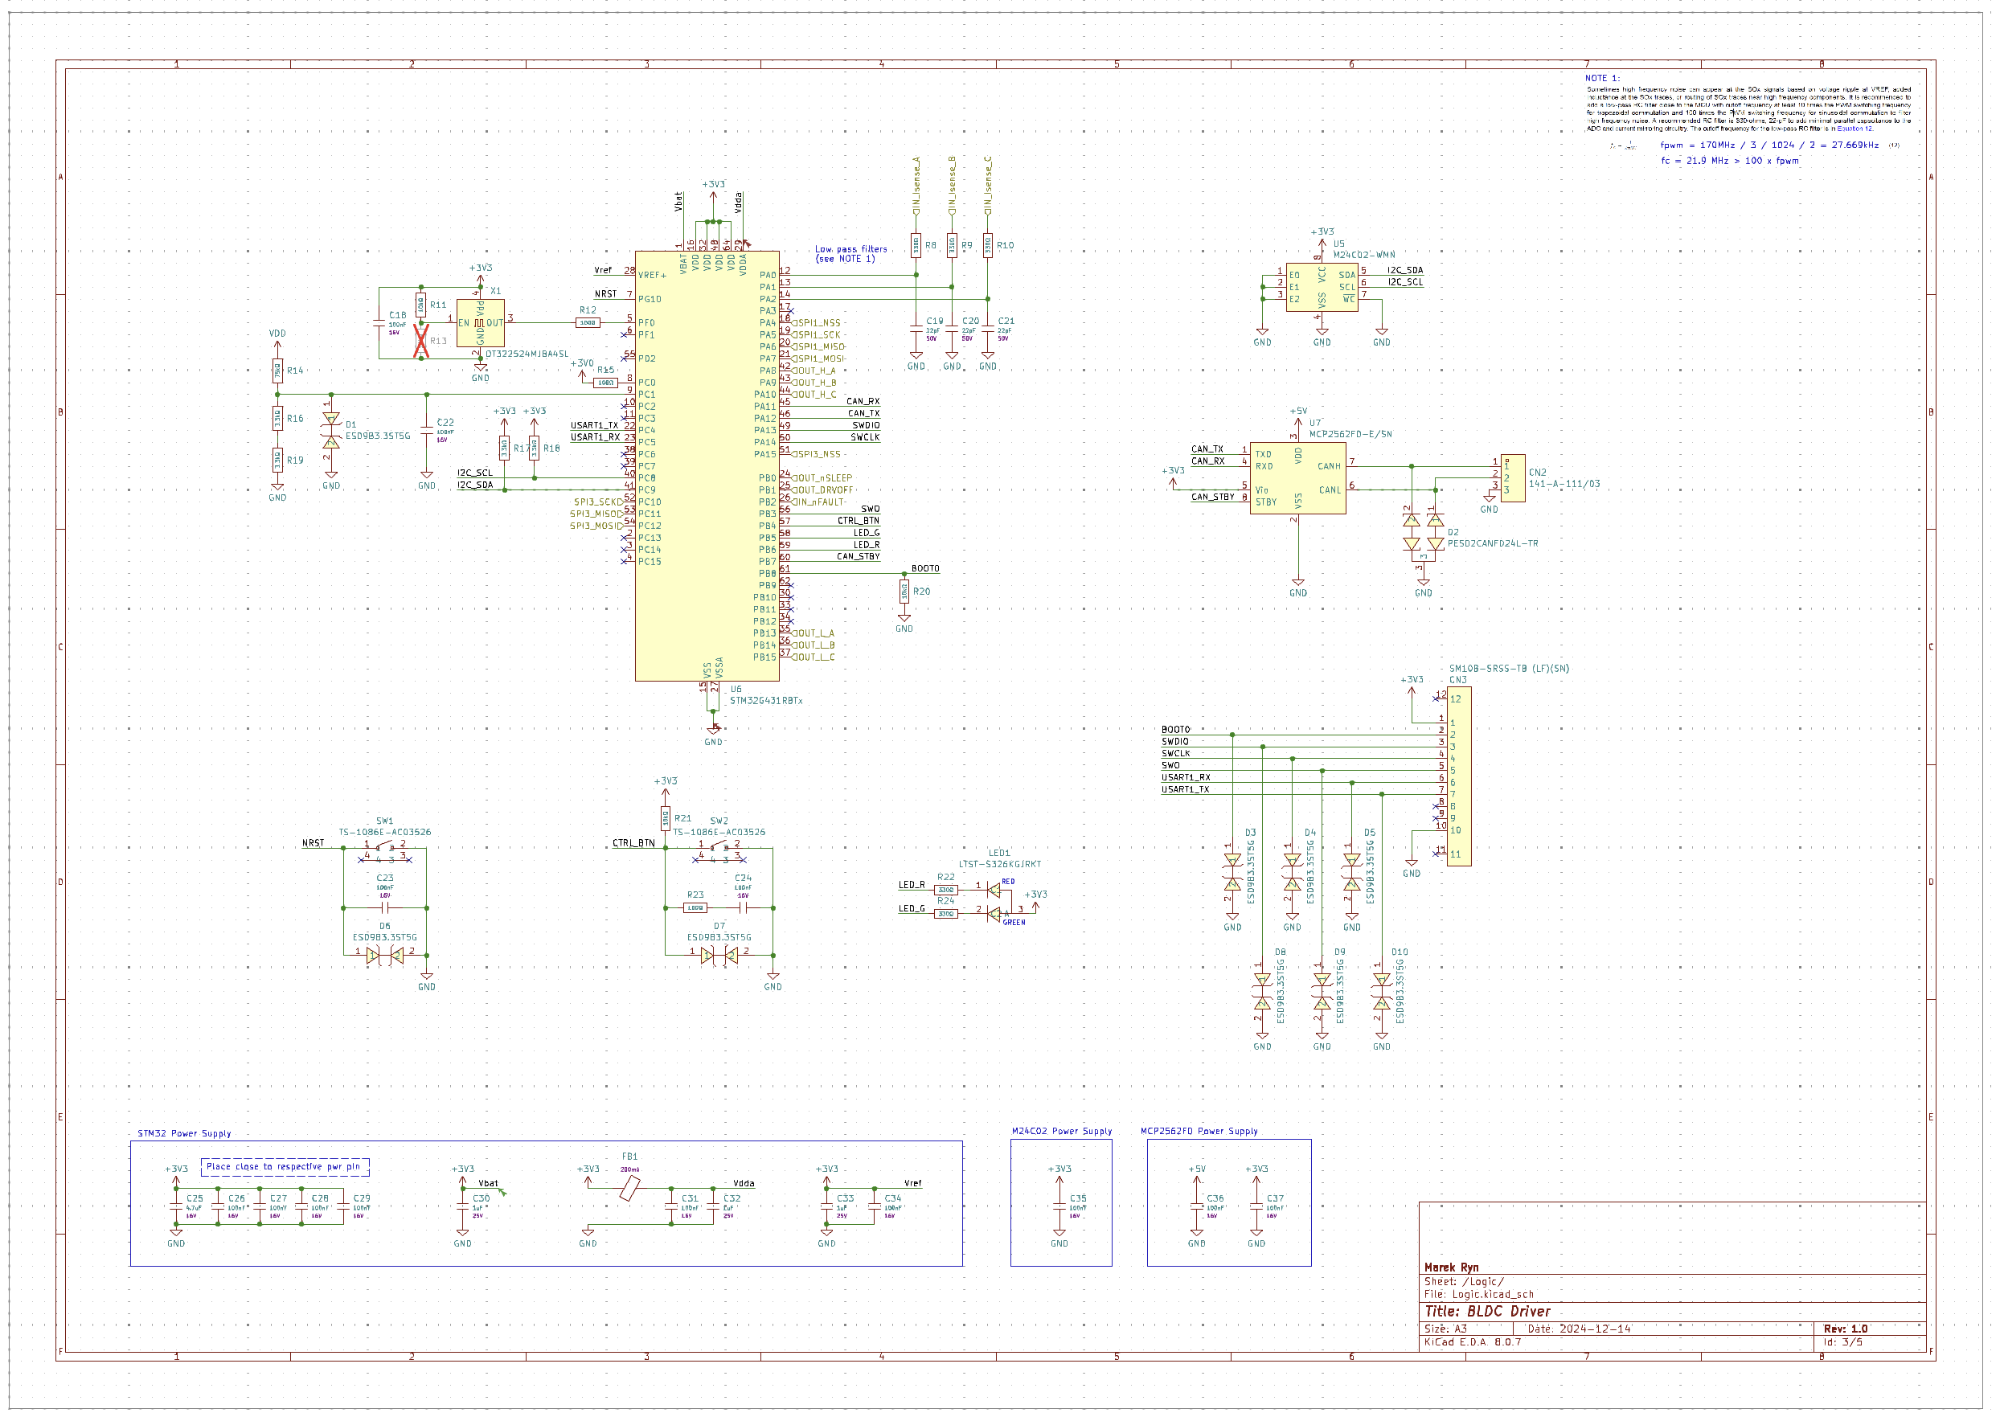Click the CN2 three-pin connector symbol
The height and width of the screenshot is (1421, 2000).
1513,478
